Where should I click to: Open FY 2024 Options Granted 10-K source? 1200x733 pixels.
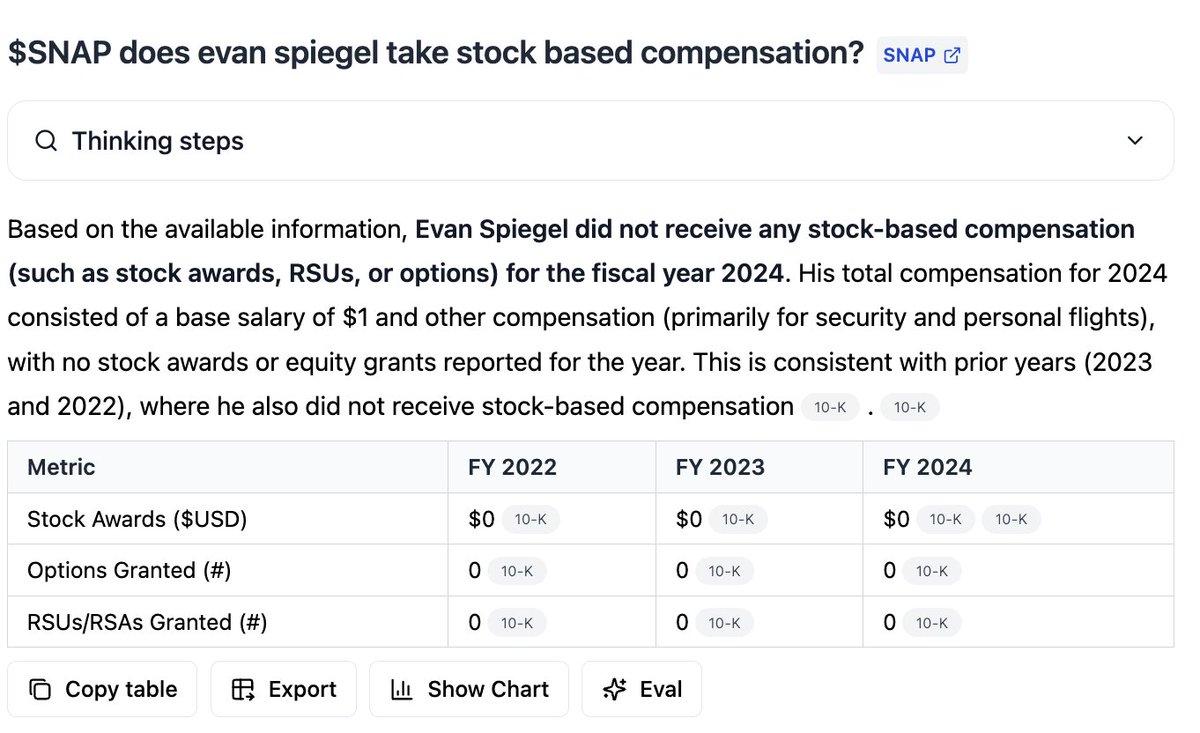932,571
